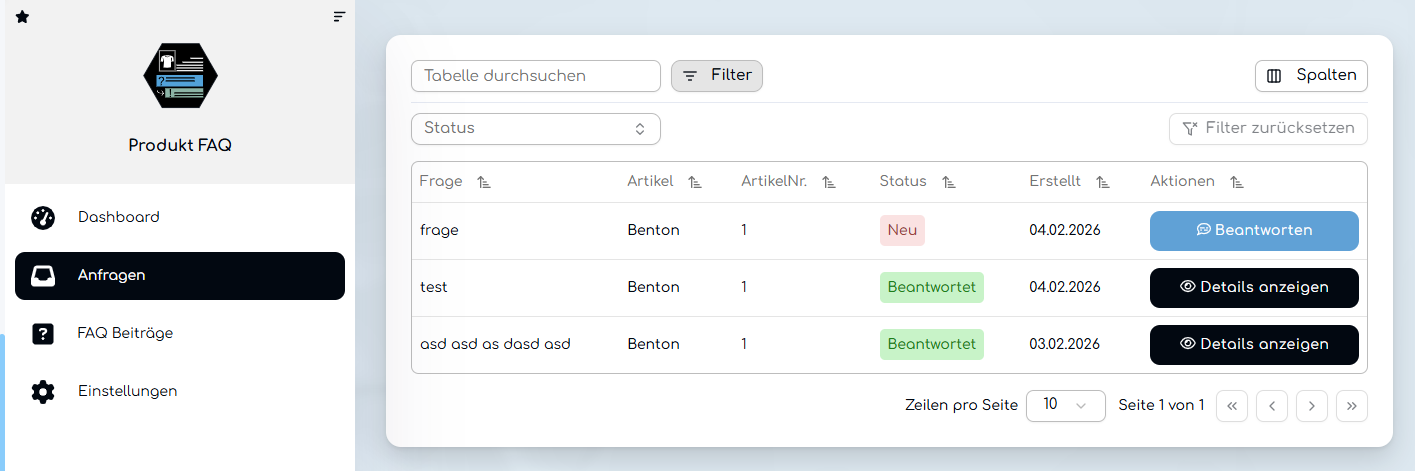Click Filter zurücksetzen
Image resolution: width=1415 pixels, height=471 pixels.
tap(1268, 128)
